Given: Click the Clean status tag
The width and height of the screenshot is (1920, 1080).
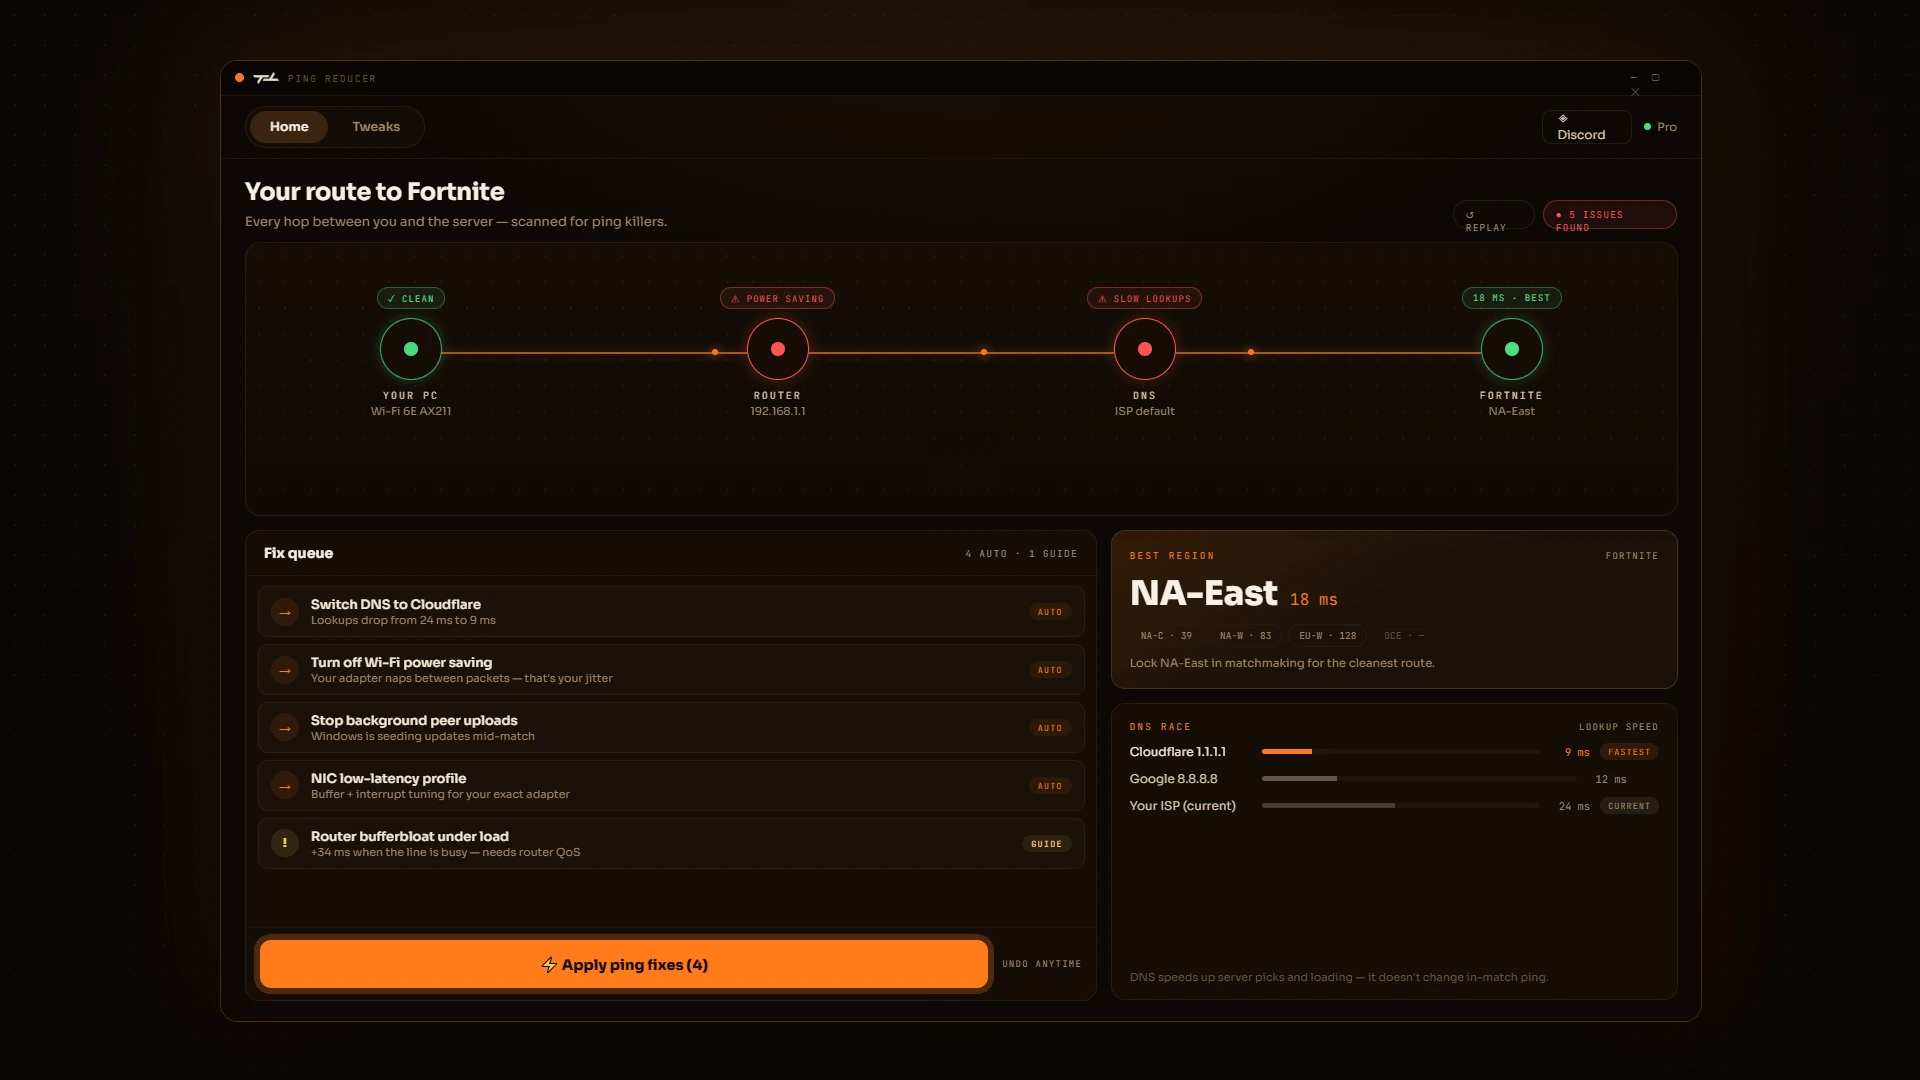Looking at the screenshot, I should pyautogui.click(x=411, y=299).
